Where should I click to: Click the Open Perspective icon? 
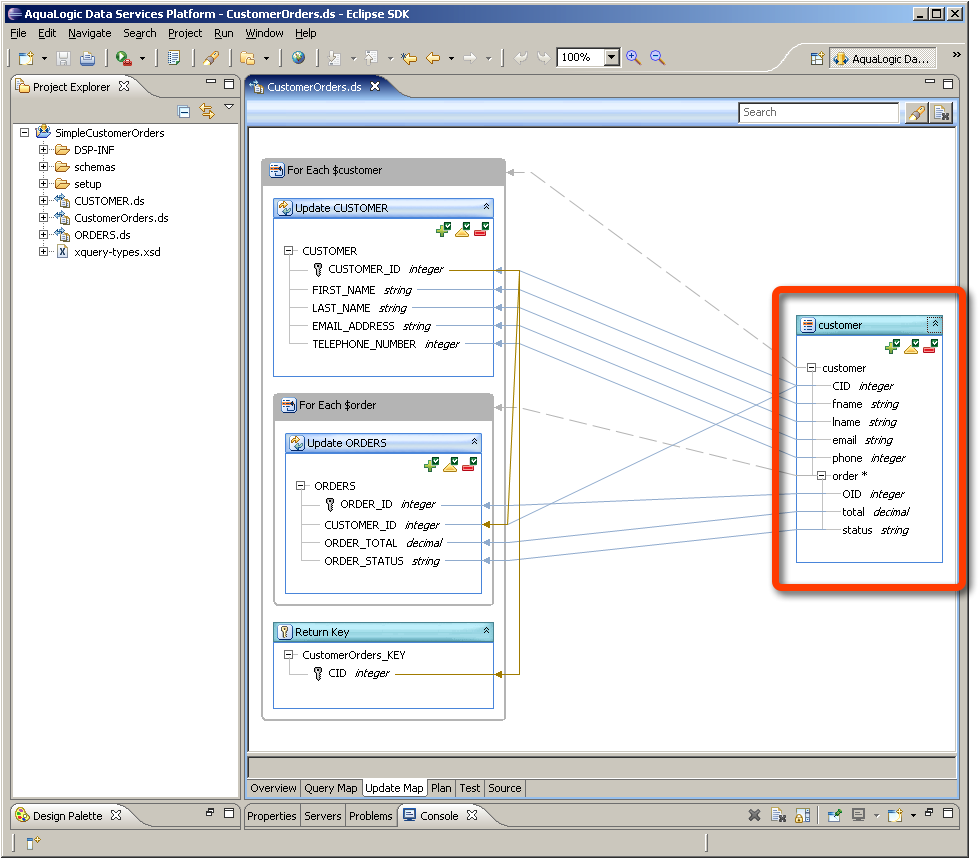pyautogui.click(x=817, y=59)
